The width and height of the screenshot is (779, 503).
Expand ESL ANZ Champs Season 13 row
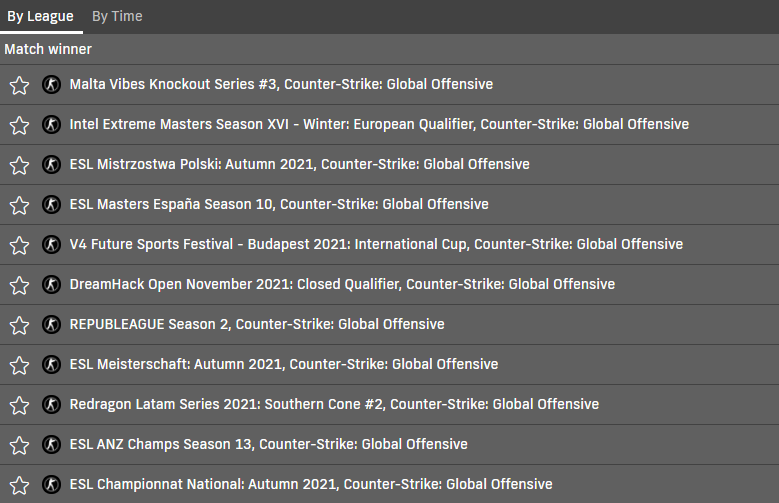pyautogui.click(x=390, y=445)
